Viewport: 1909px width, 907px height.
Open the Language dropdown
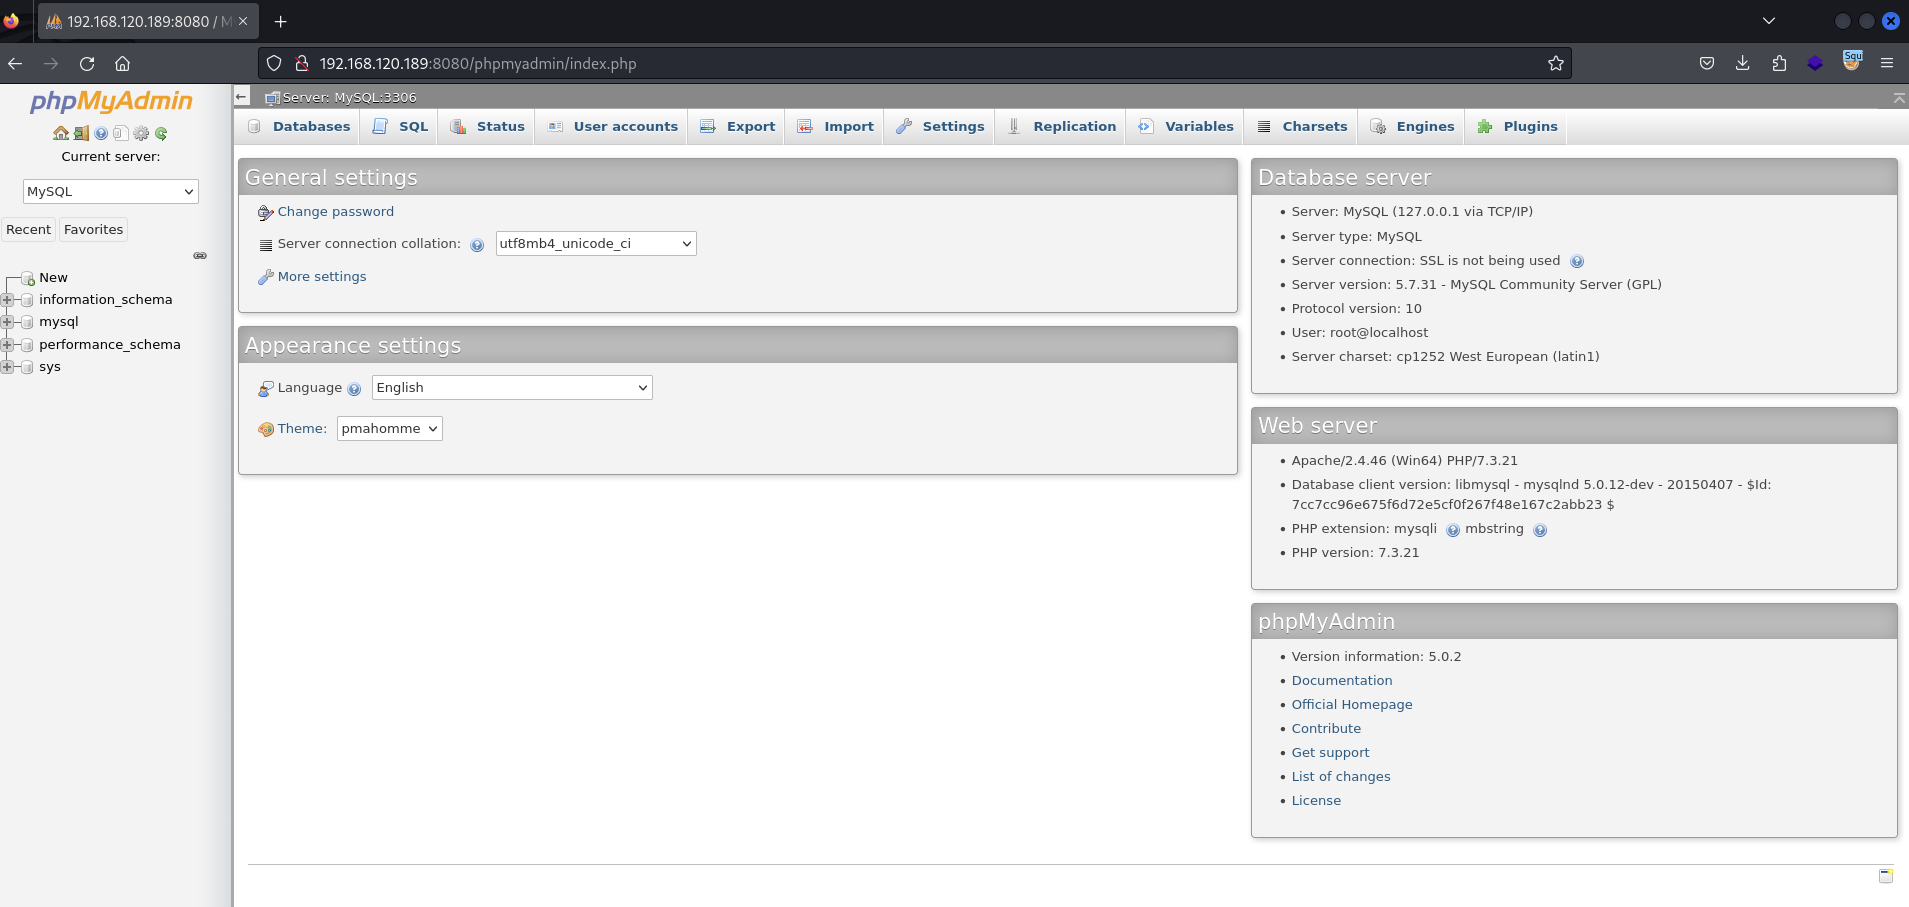[x=512, y=388]
